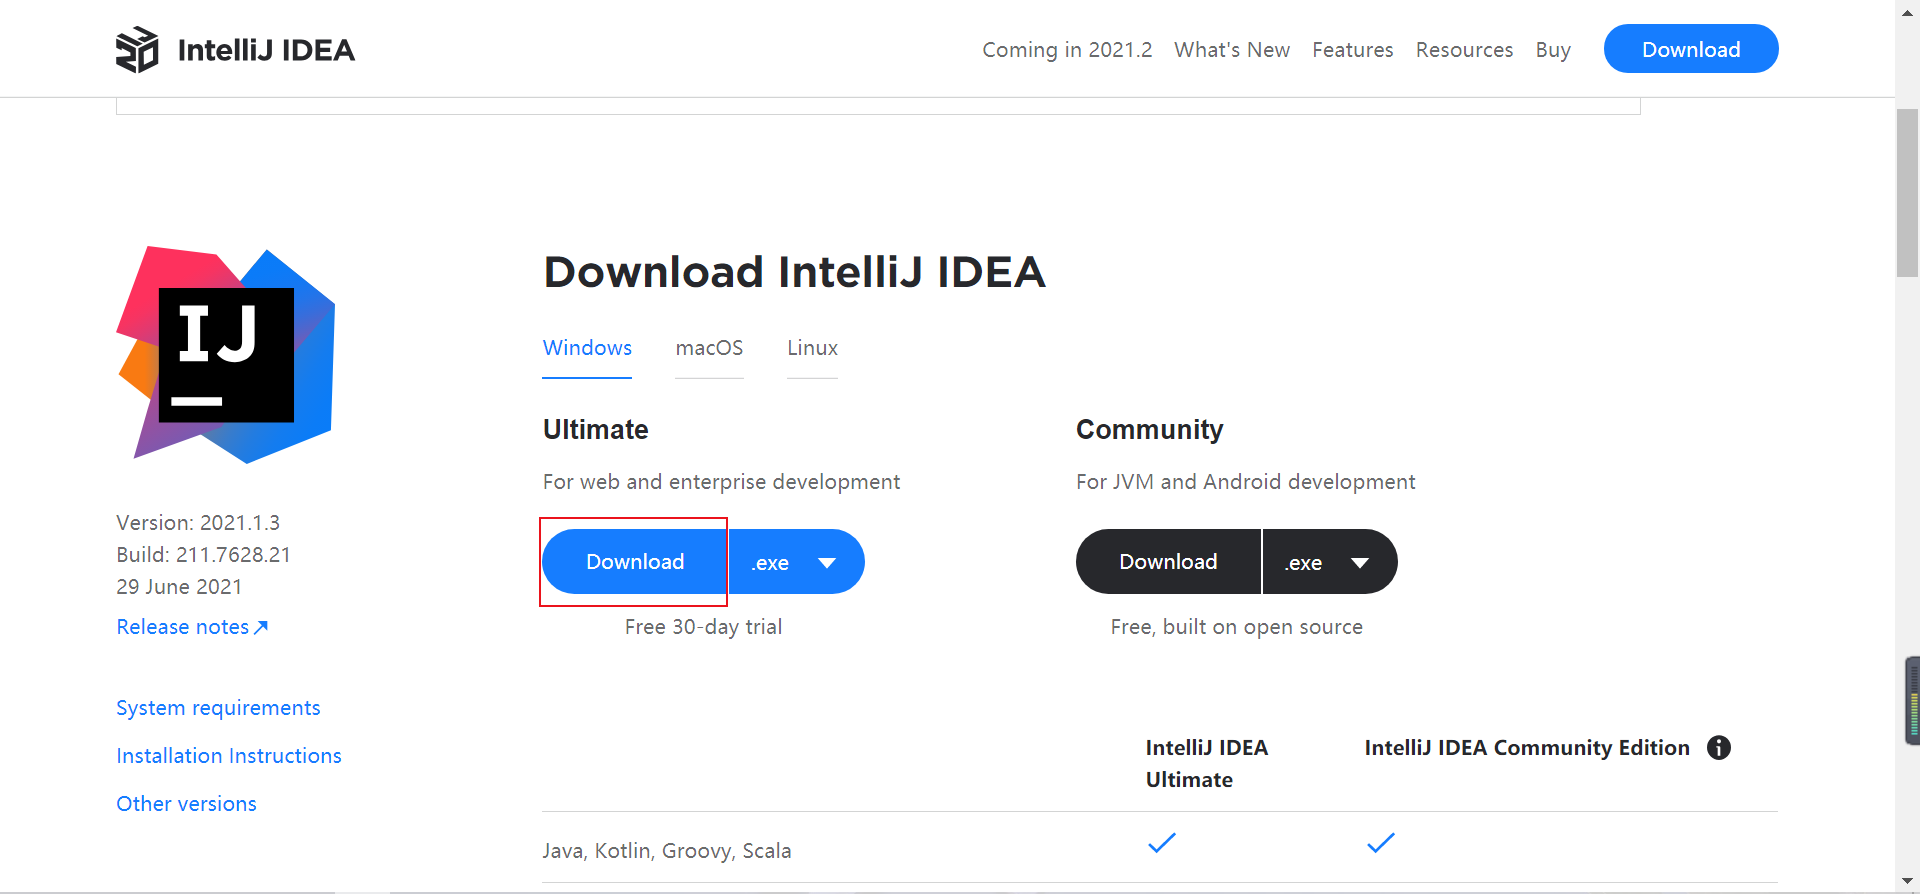Click the 'Community' section heading

click(x=1149, y=430)
